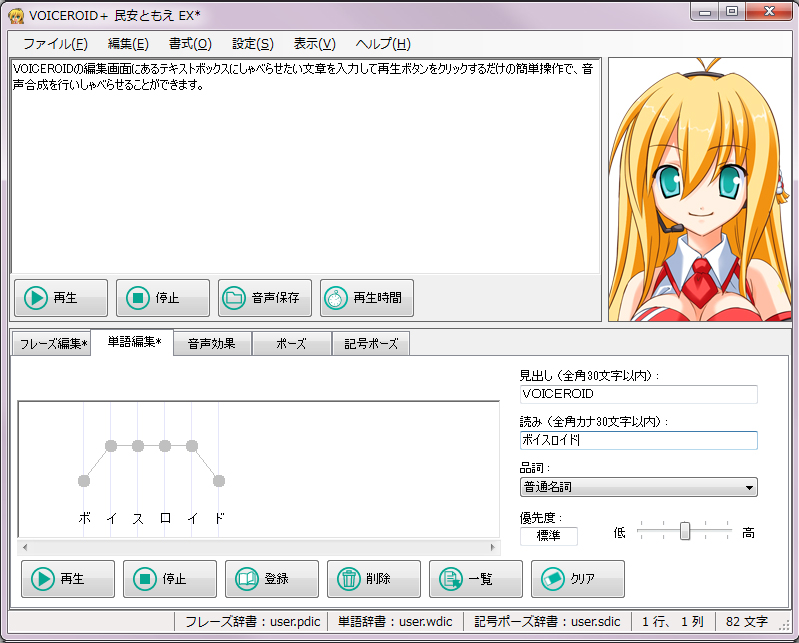
Task: Click the 標準 priority value box
Action: click(549, 536)
